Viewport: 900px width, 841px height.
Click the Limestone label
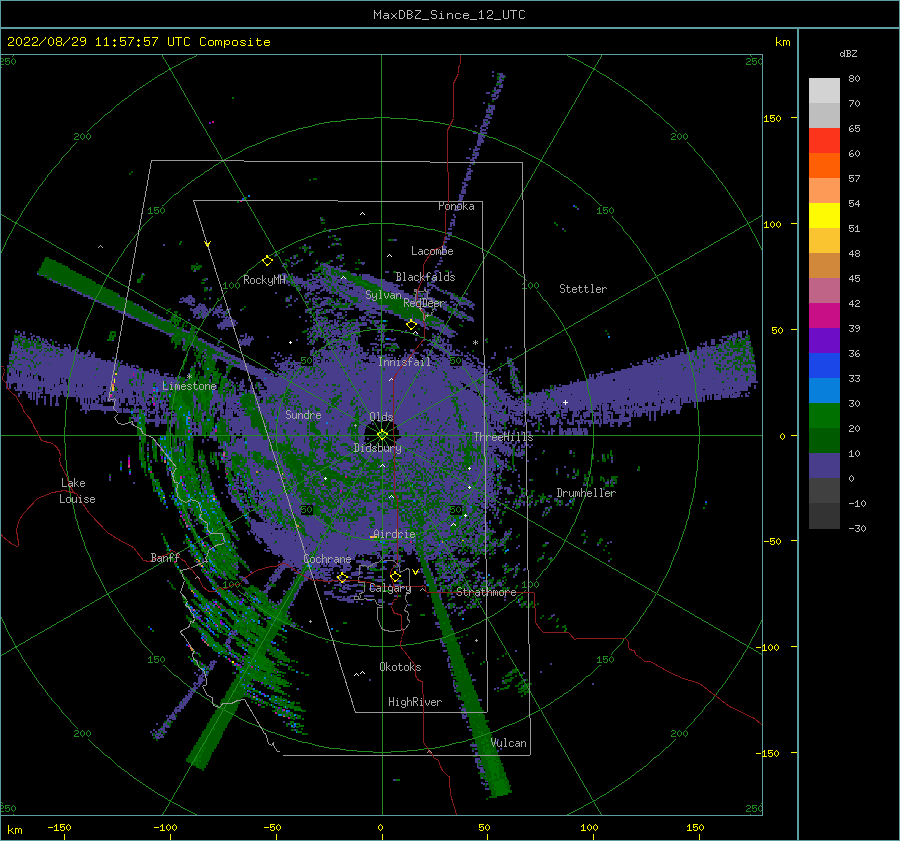(189, 386)
